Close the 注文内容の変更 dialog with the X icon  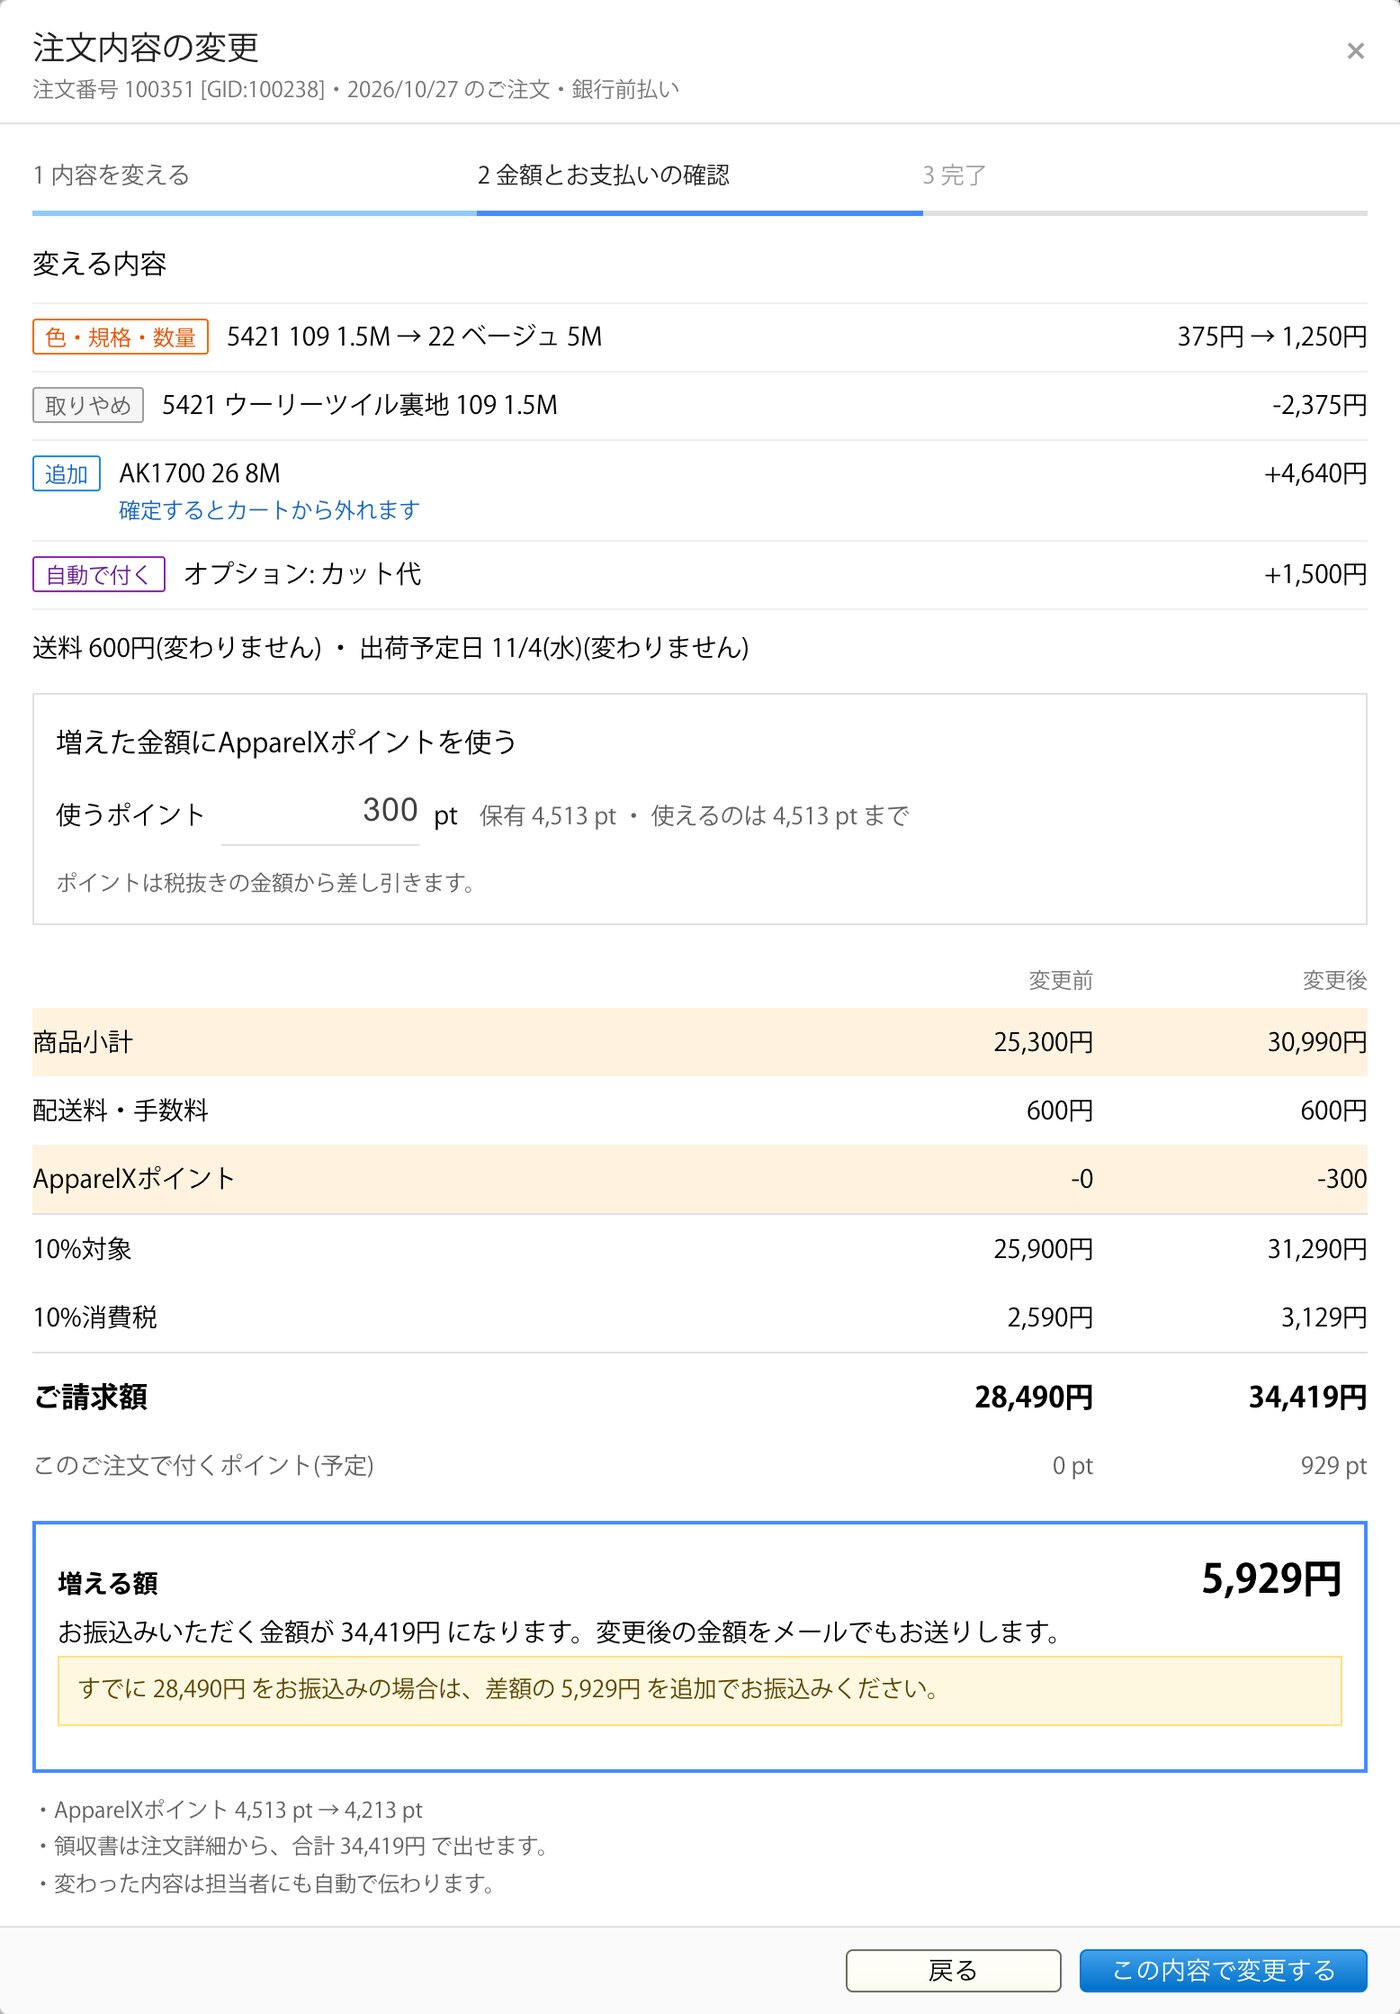(1355, 51)
